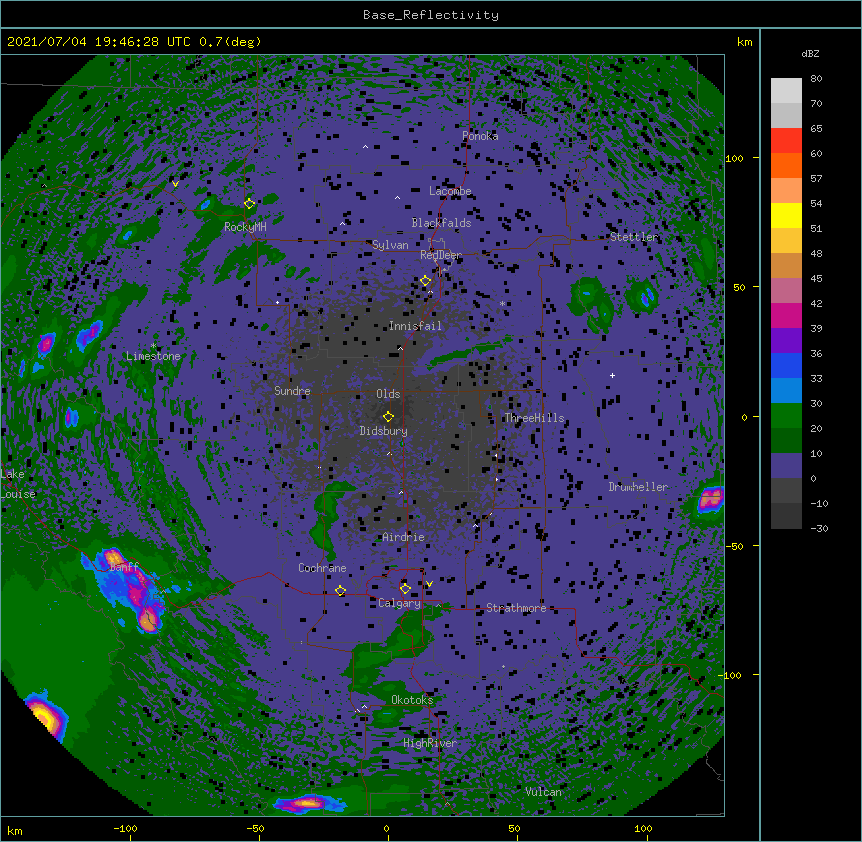862x842 pixels.
Task: Click the dark blue 33-36 dBZ legend swatch
Action: click(x=786, y=365)
